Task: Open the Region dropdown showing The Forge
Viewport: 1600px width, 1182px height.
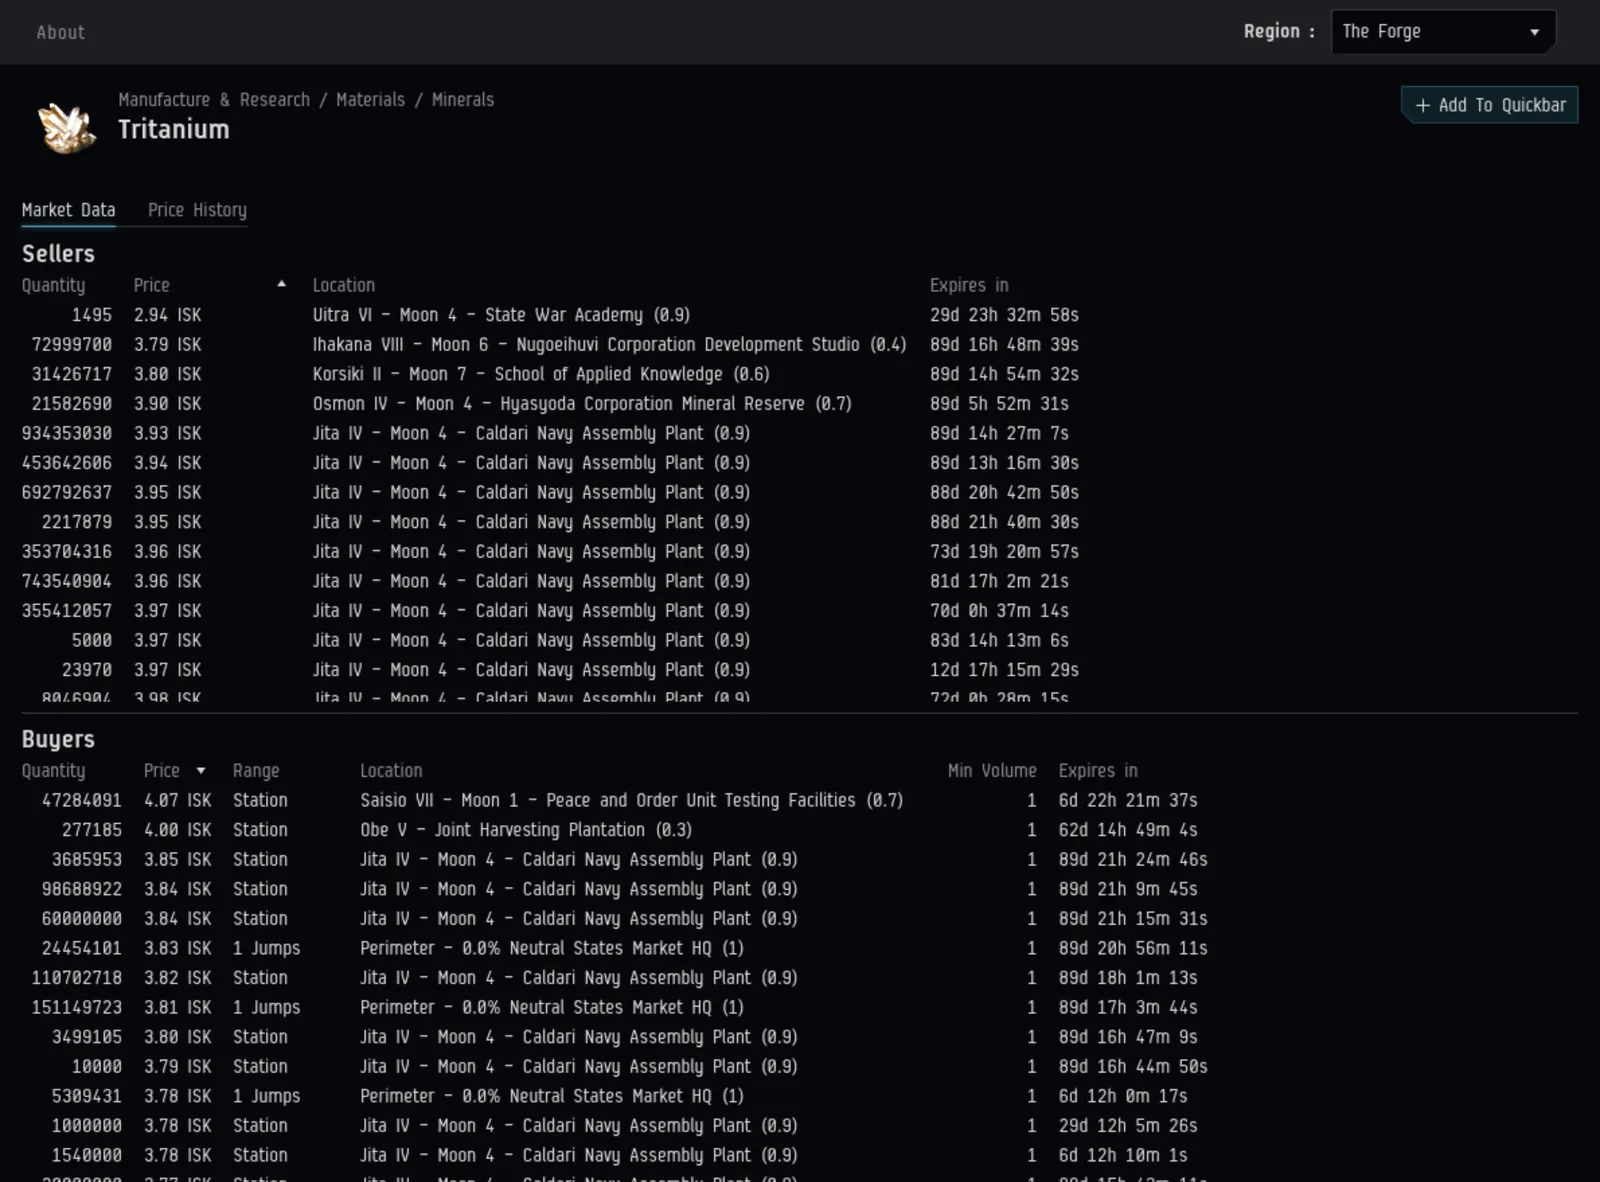Action: click(1443, 31)
